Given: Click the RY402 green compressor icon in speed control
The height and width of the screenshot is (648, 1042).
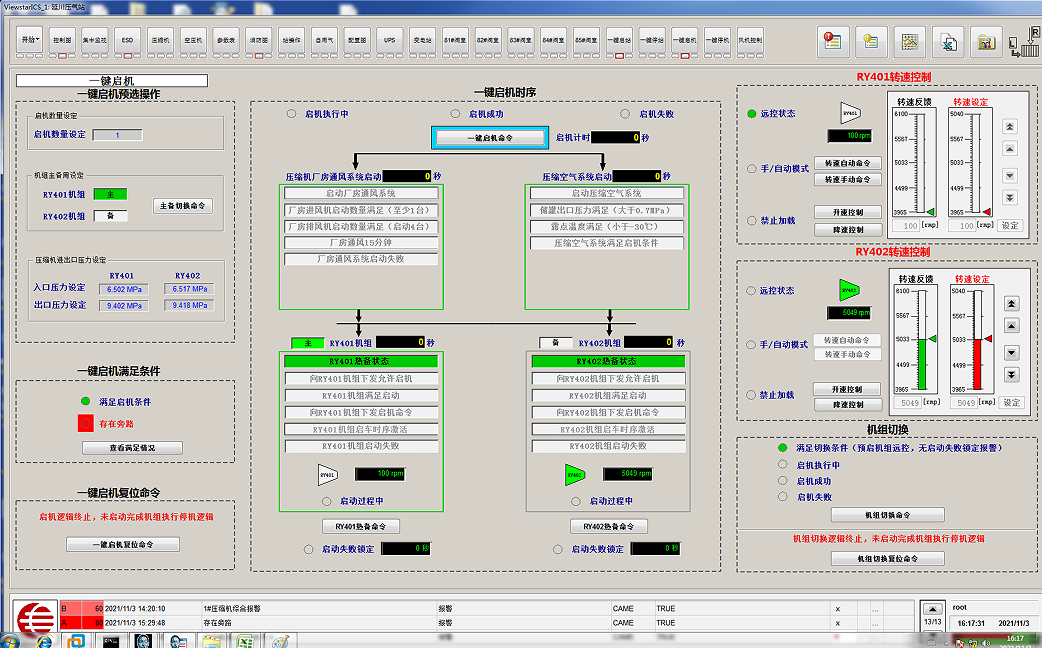Looking at the screenshot, I should click(849, 290).
